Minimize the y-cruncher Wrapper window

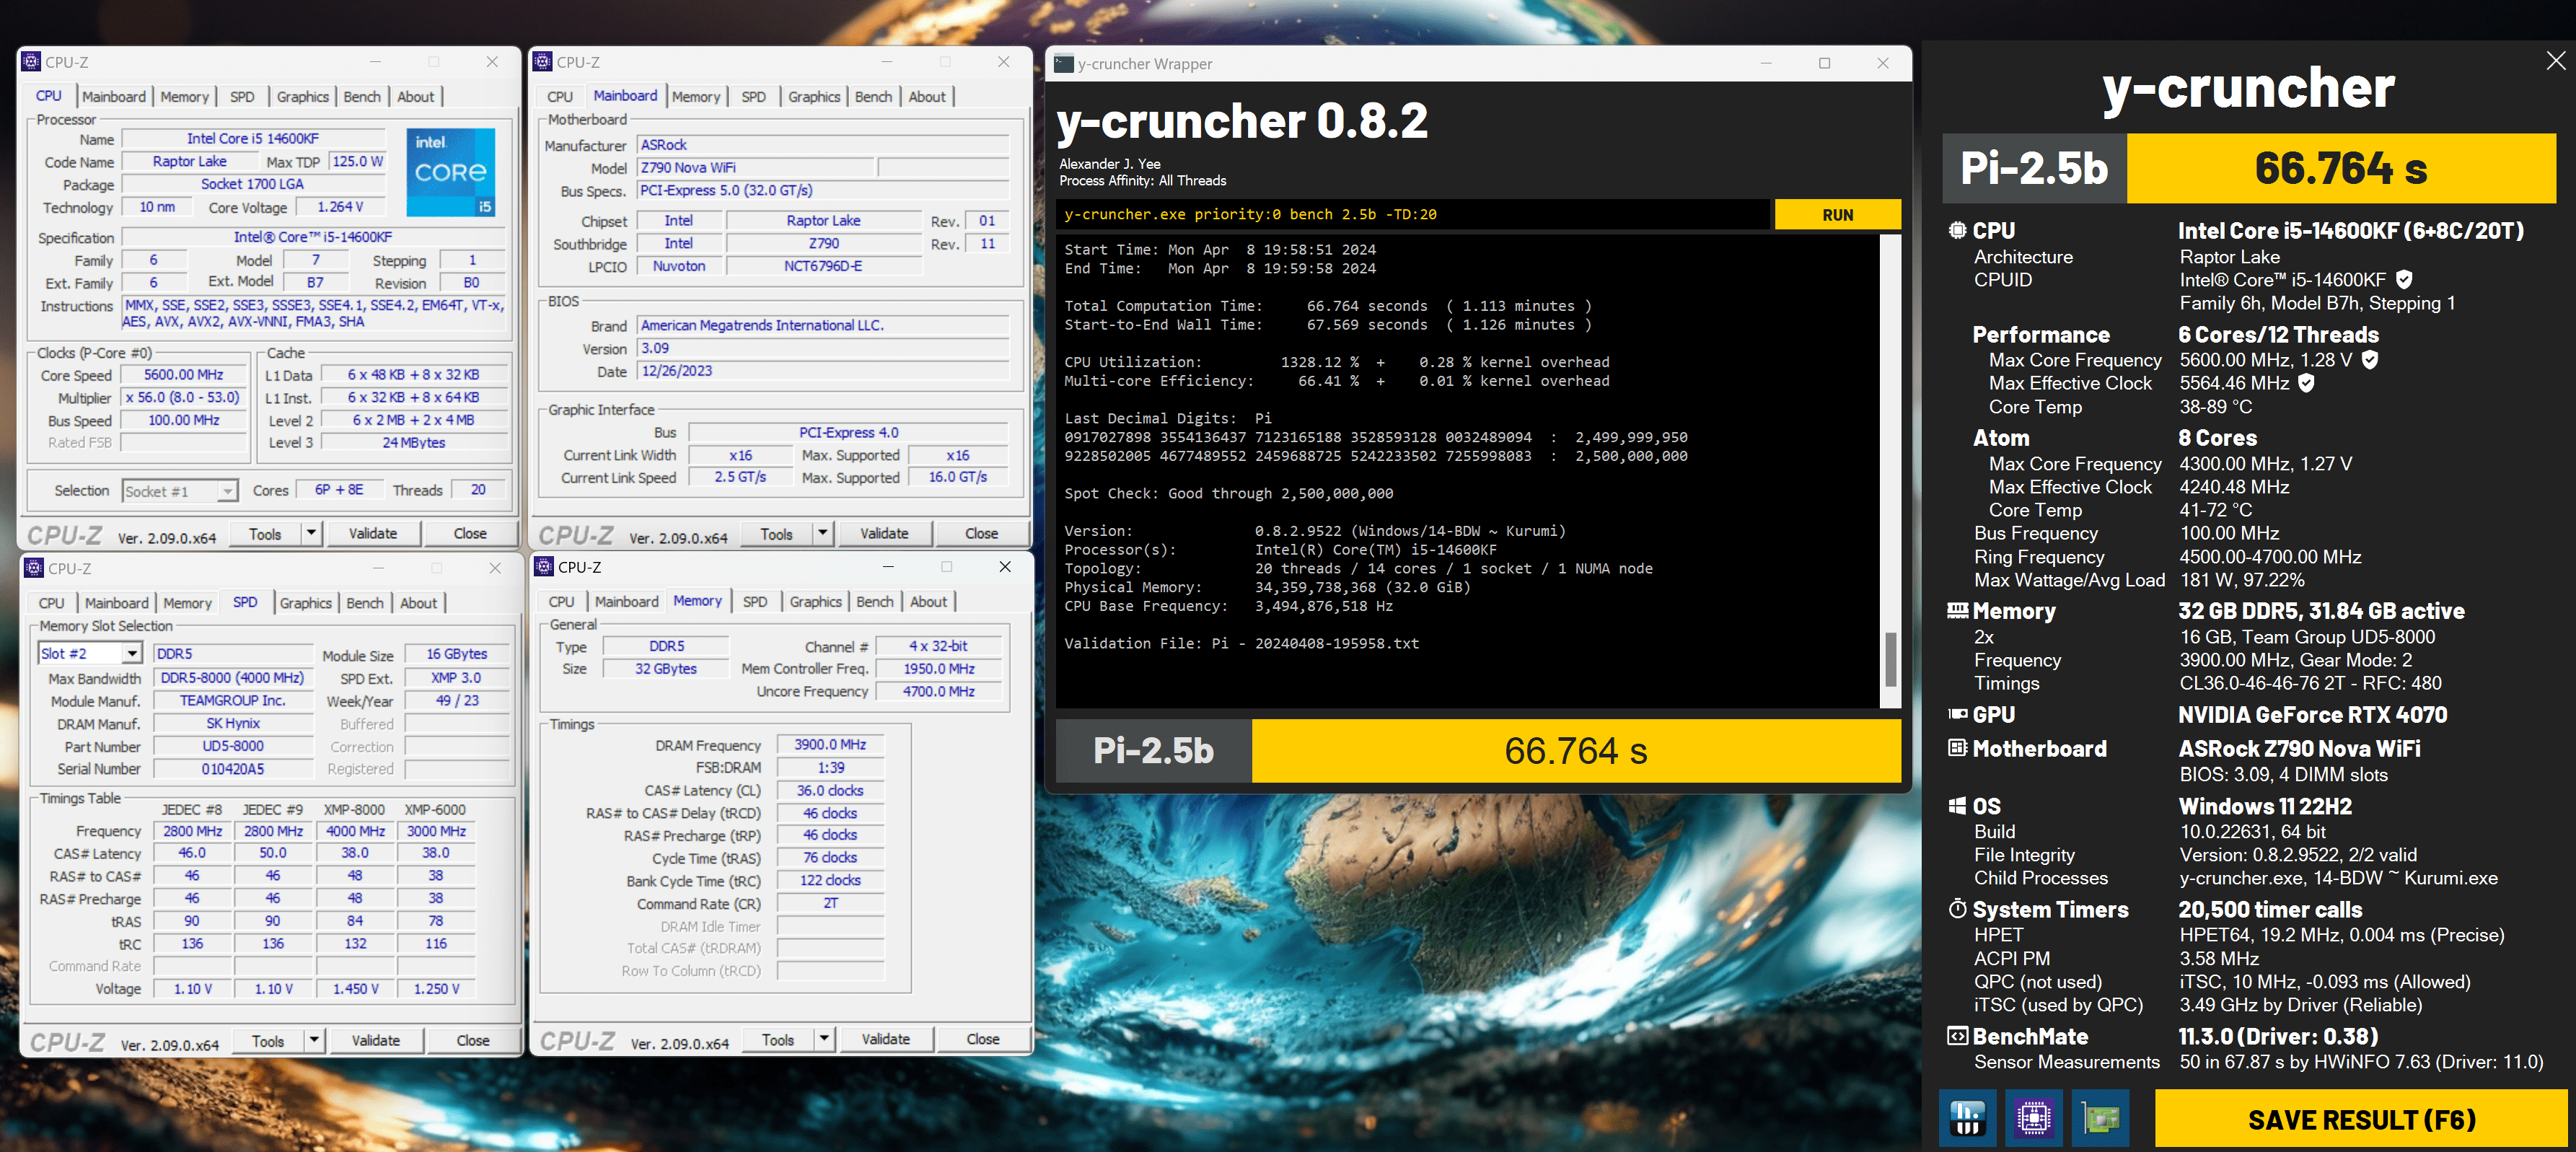[x=1766, y=63]
